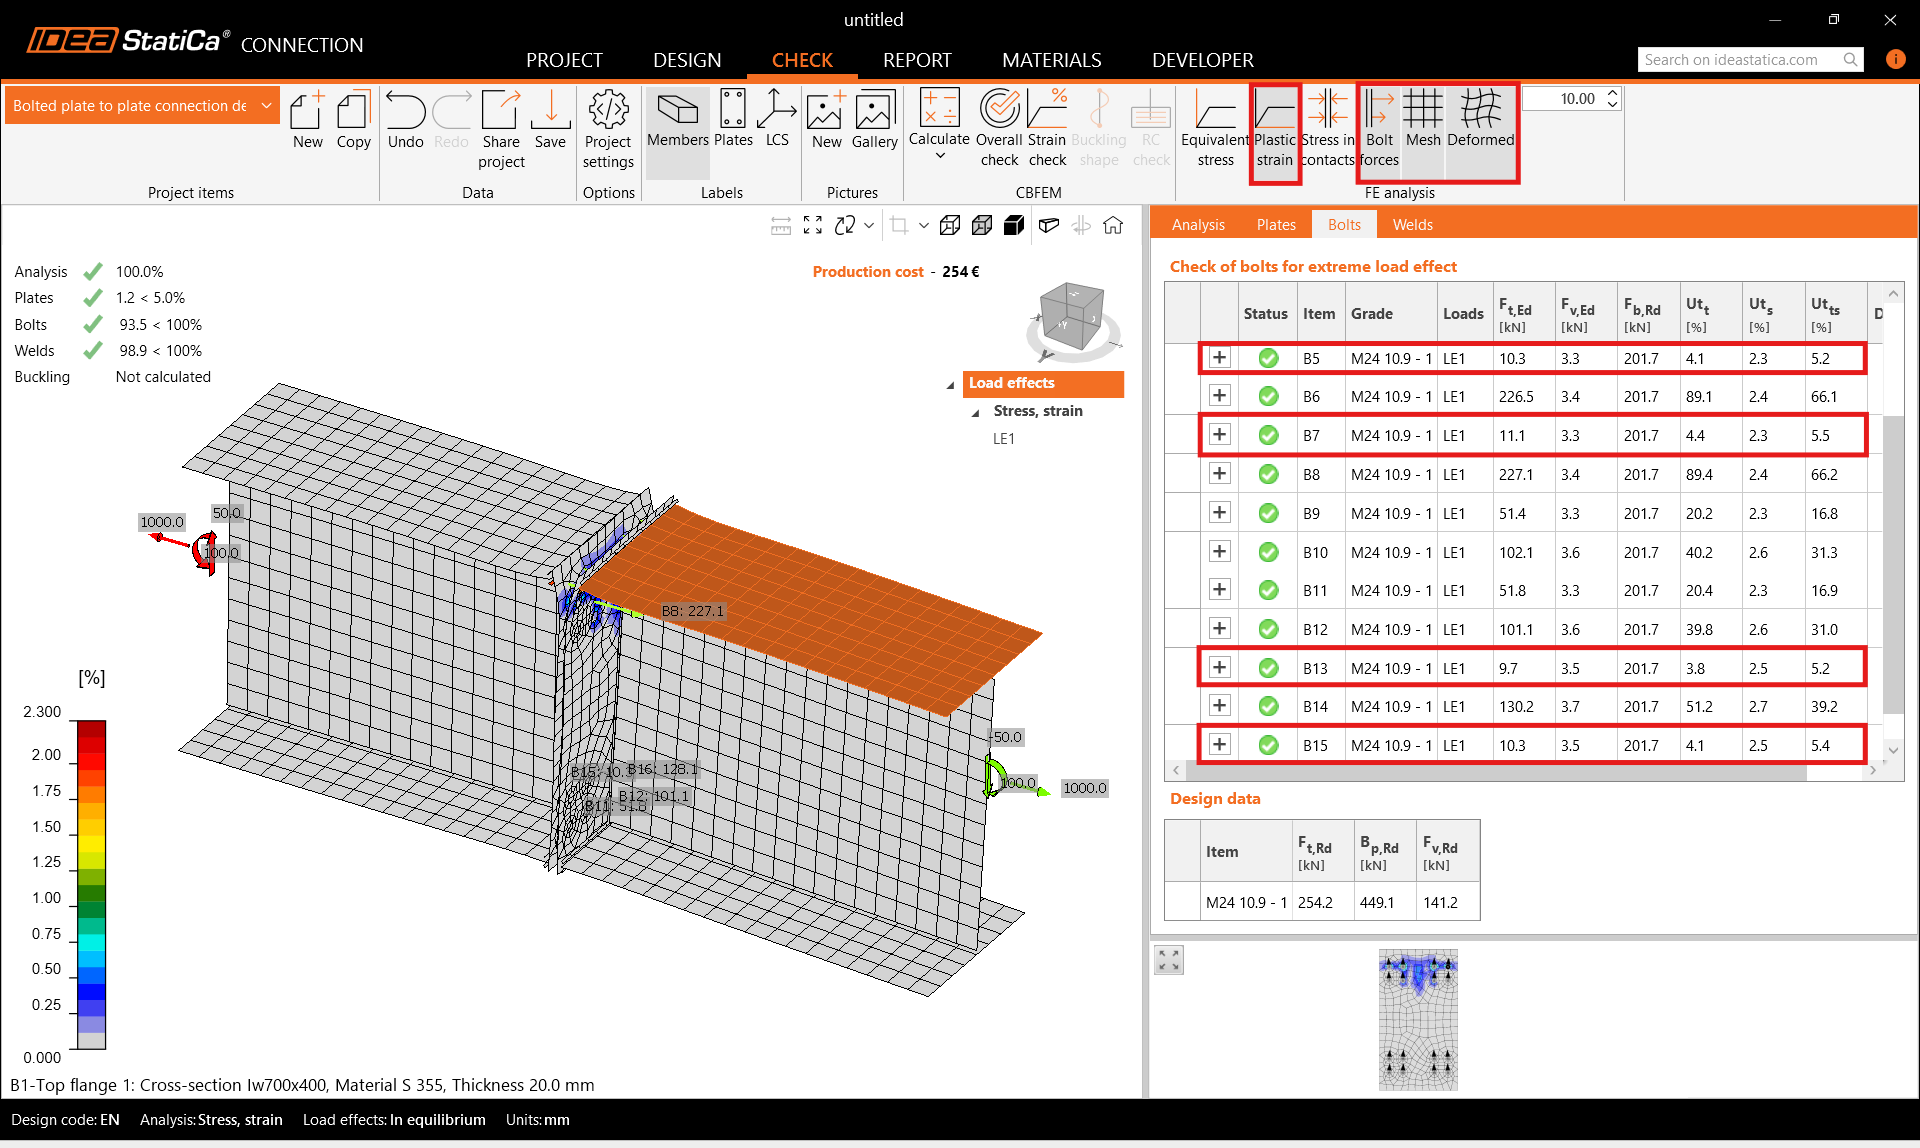Expand bolt B6 row details
This screenshot has height=1148, width=1920.
click(x=1219, y=396)
